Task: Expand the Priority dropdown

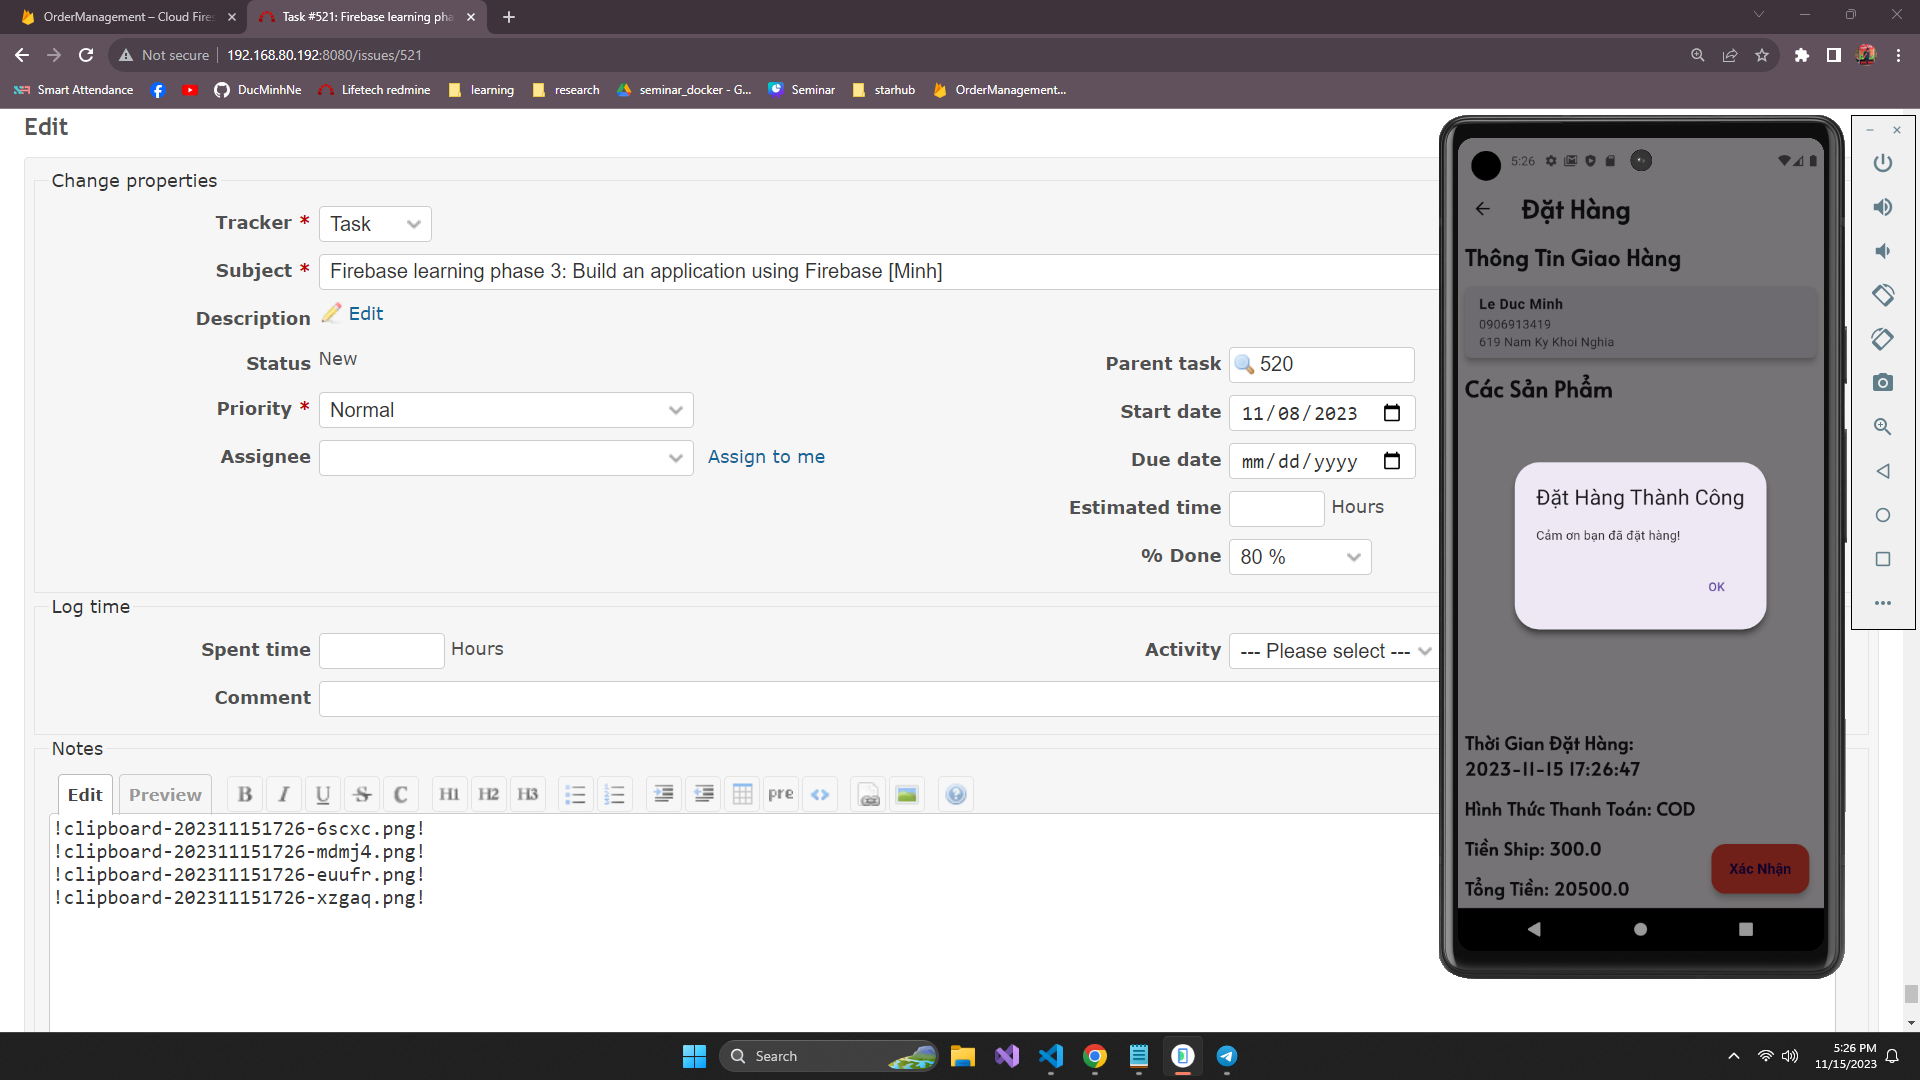Action: click(x=506, y=410)
